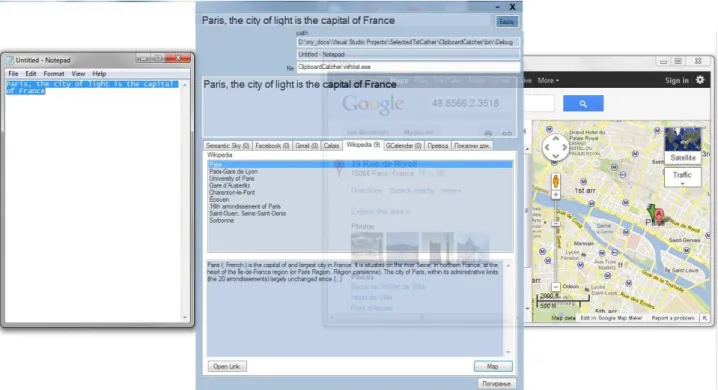Click the Open Link button
This screenshot has width=718, height=390.
(x=227, y=366)
